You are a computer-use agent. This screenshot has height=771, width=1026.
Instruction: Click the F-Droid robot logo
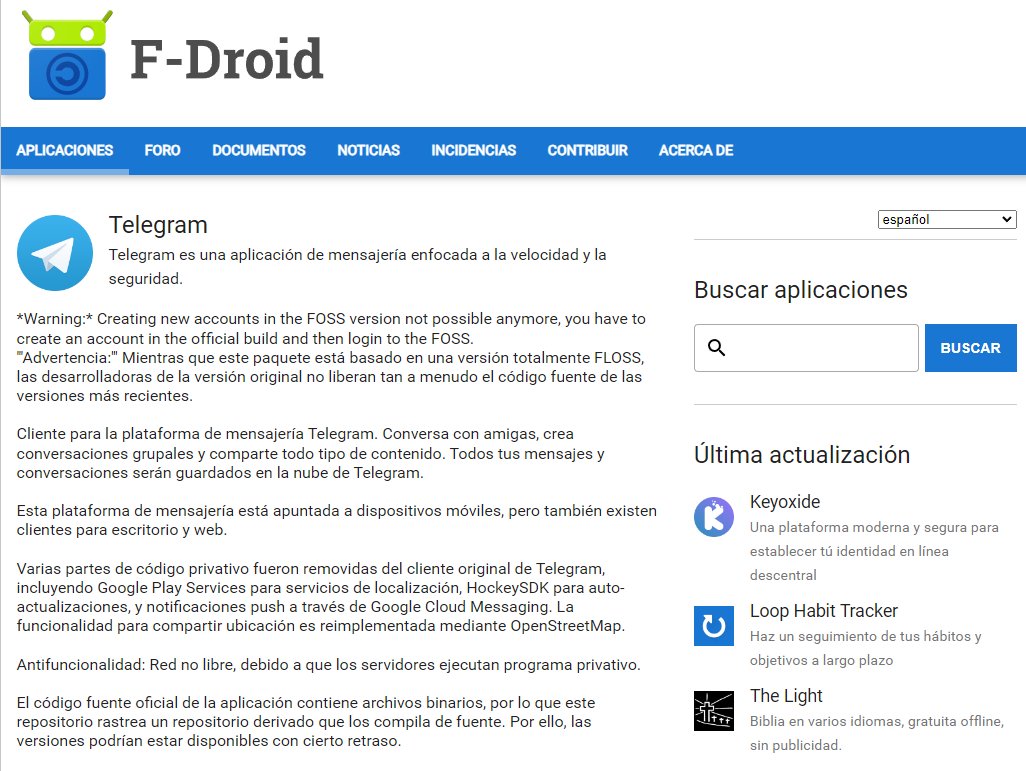click(x=67, y=56)
